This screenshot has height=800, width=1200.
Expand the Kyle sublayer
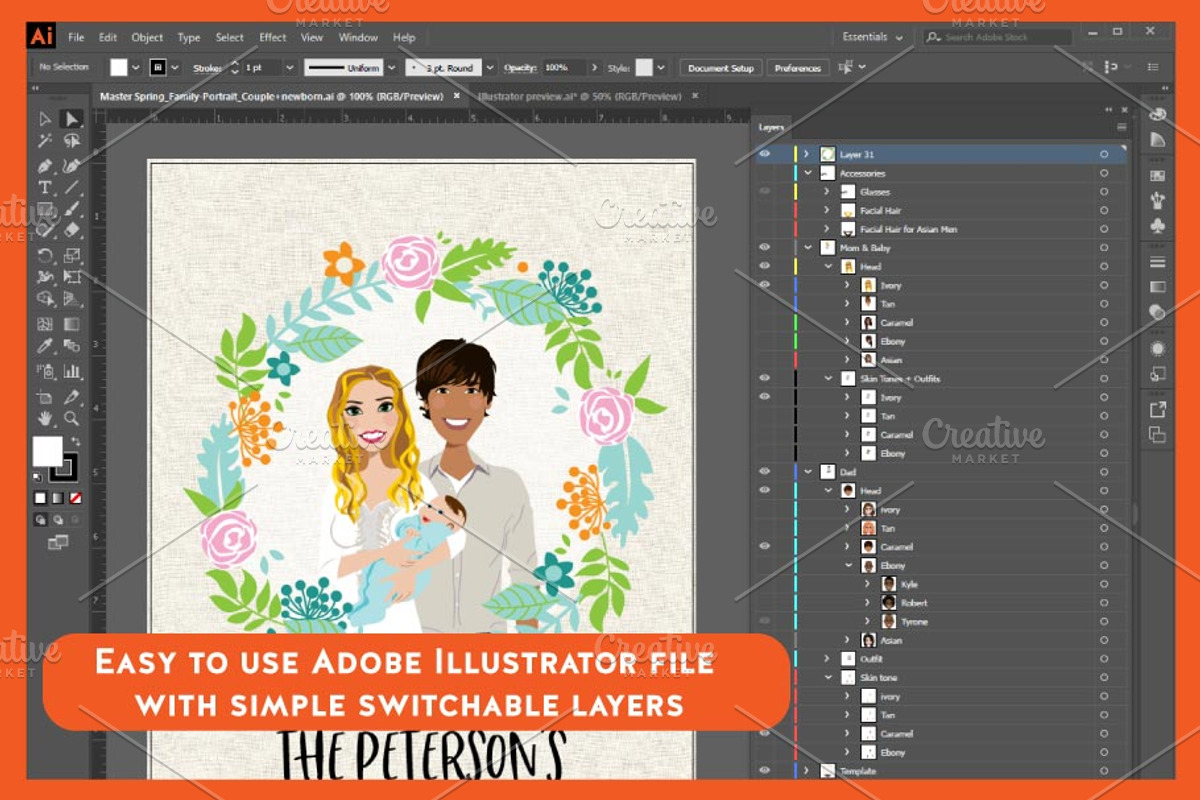click(867, 584)
